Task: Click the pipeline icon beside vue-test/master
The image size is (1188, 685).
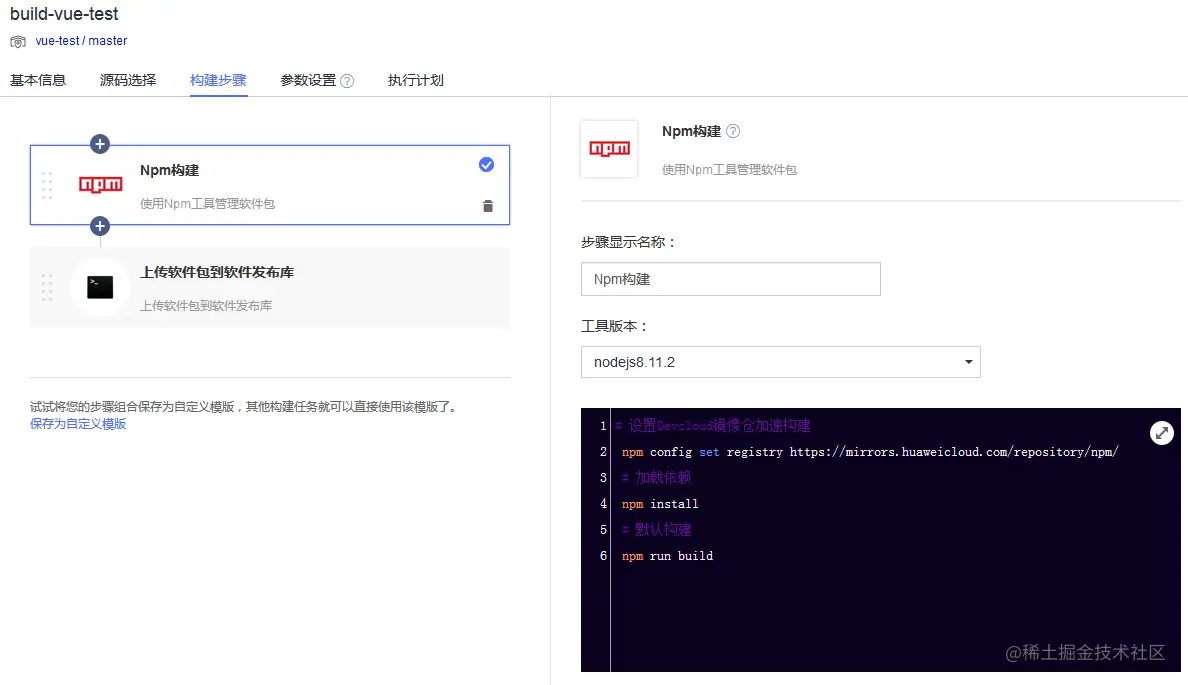Action: 17,41
